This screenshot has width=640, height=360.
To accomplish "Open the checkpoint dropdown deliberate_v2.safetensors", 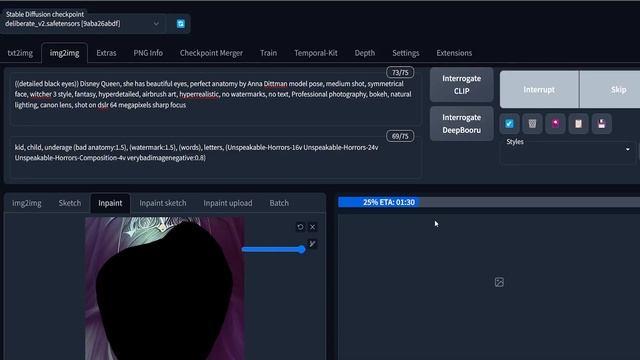I will click(x=82, y=24).
